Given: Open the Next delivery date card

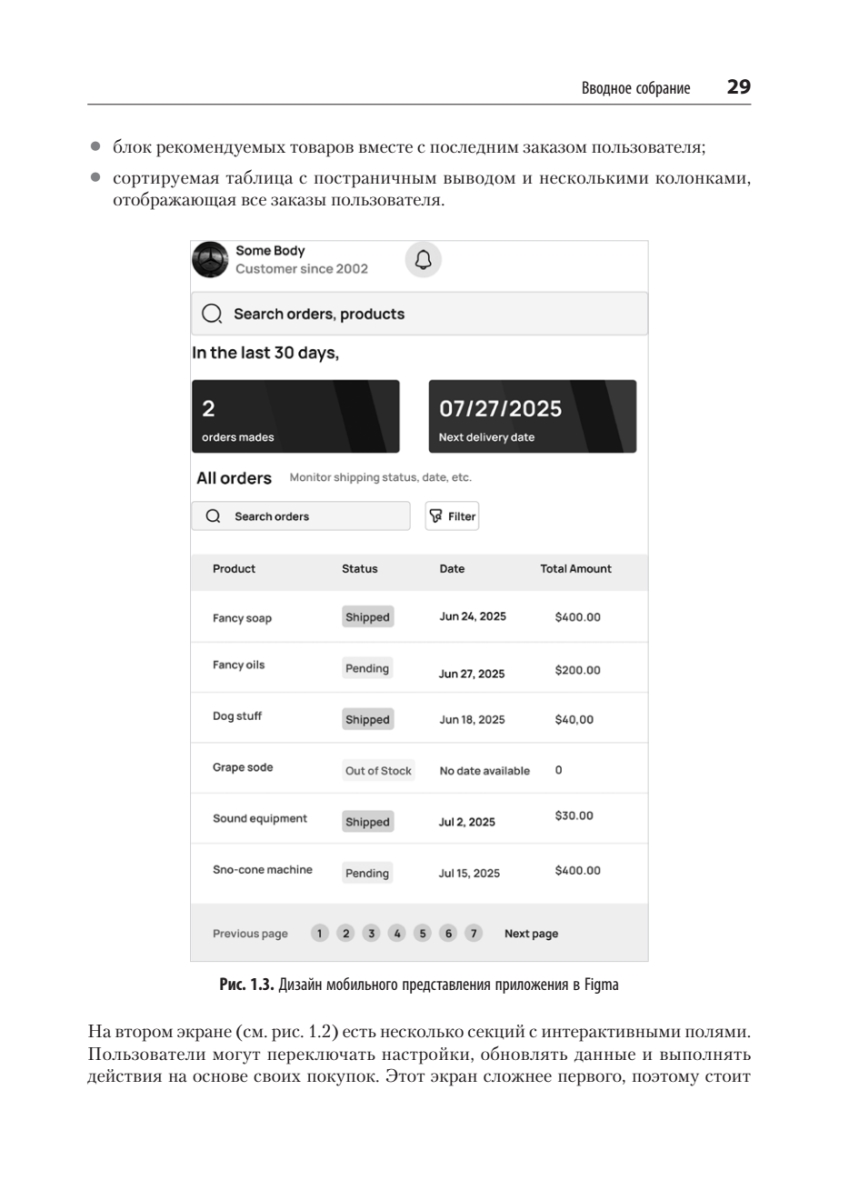Looking at the screenshot, I should coord(532,416).
